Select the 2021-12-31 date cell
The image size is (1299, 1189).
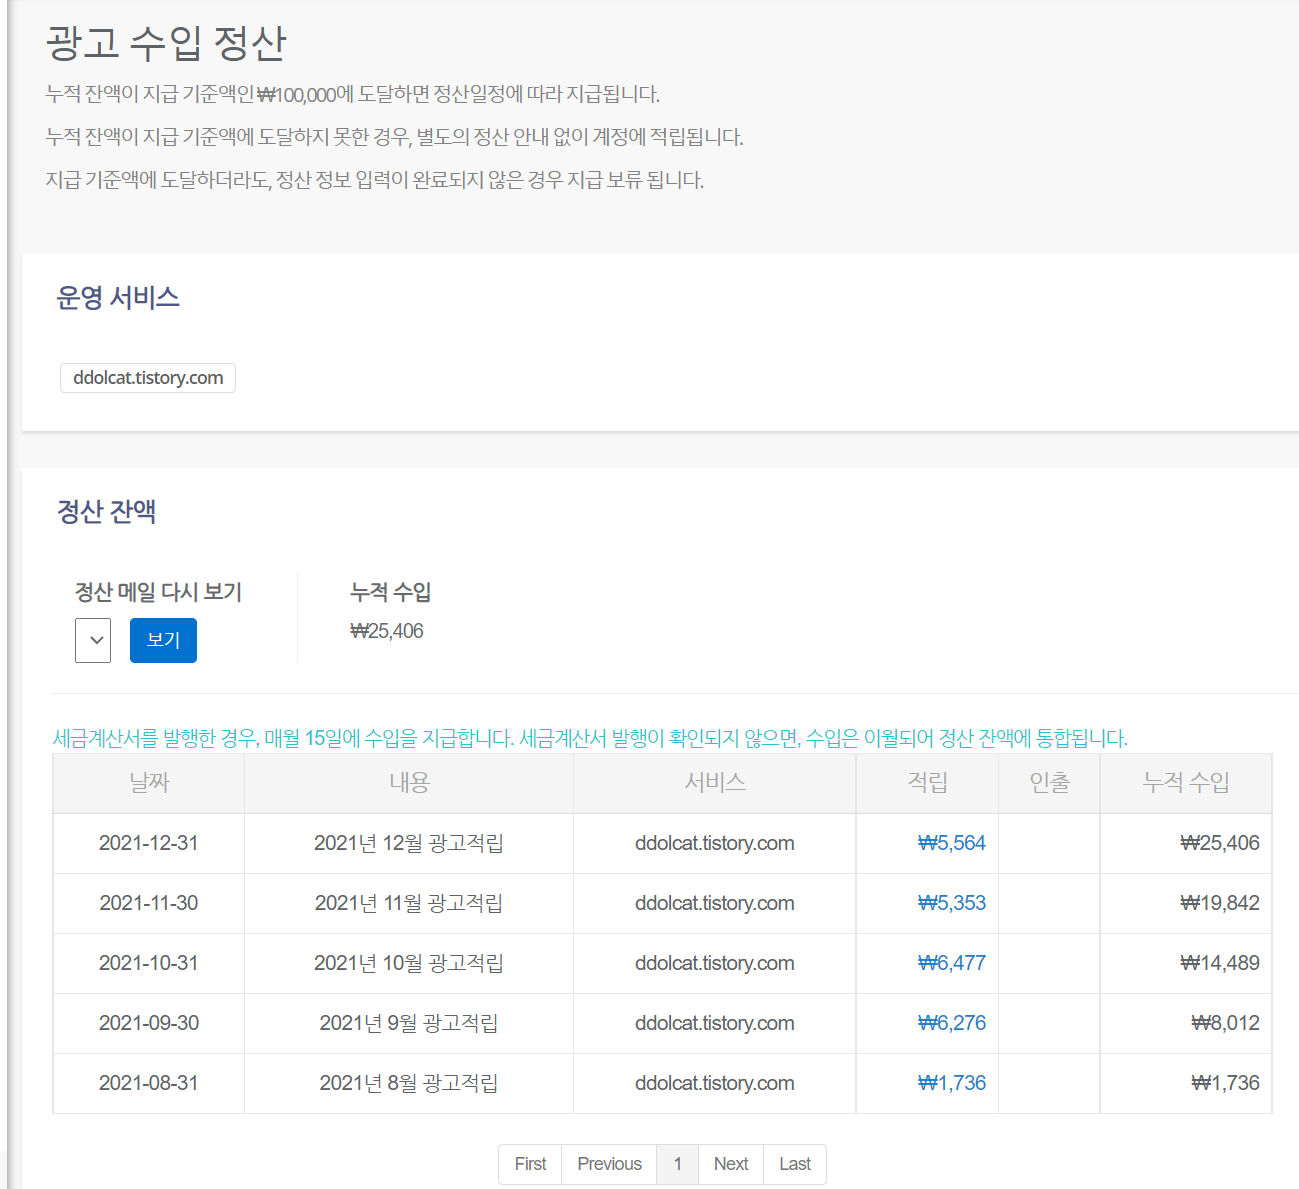pos(149,843)
